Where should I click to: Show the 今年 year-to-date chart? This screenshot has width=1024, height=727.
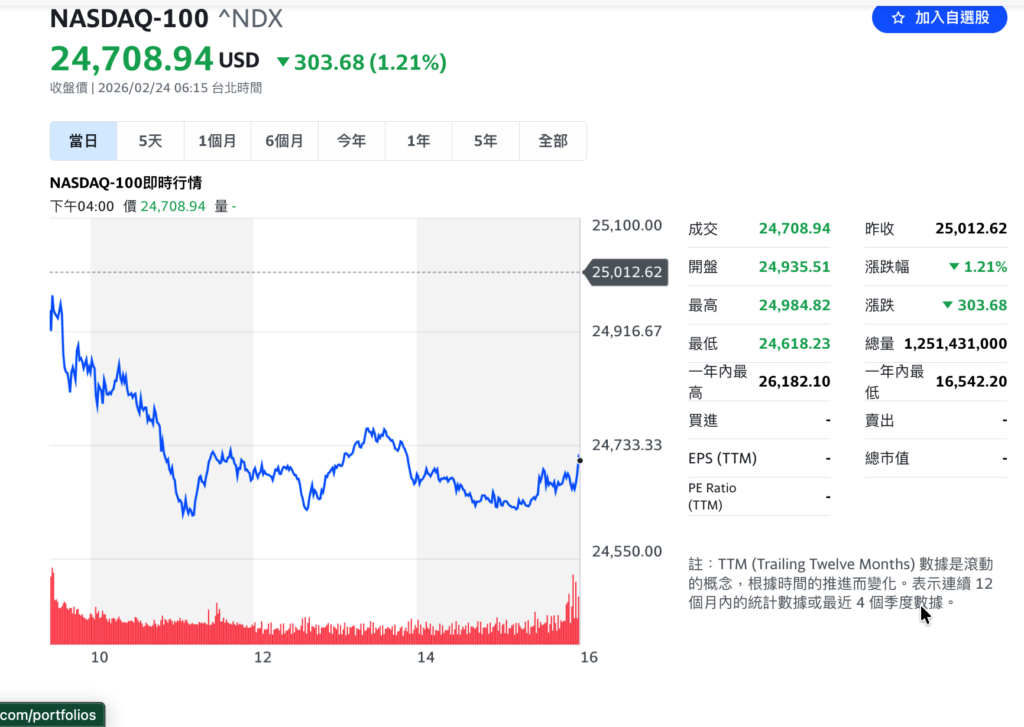351,141
